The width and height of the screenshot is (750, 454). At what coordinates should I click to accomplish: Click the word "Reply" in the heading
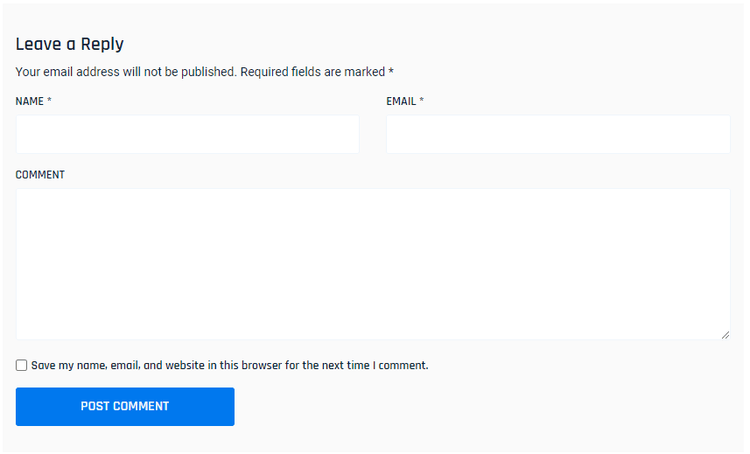[x=102, y=44]
